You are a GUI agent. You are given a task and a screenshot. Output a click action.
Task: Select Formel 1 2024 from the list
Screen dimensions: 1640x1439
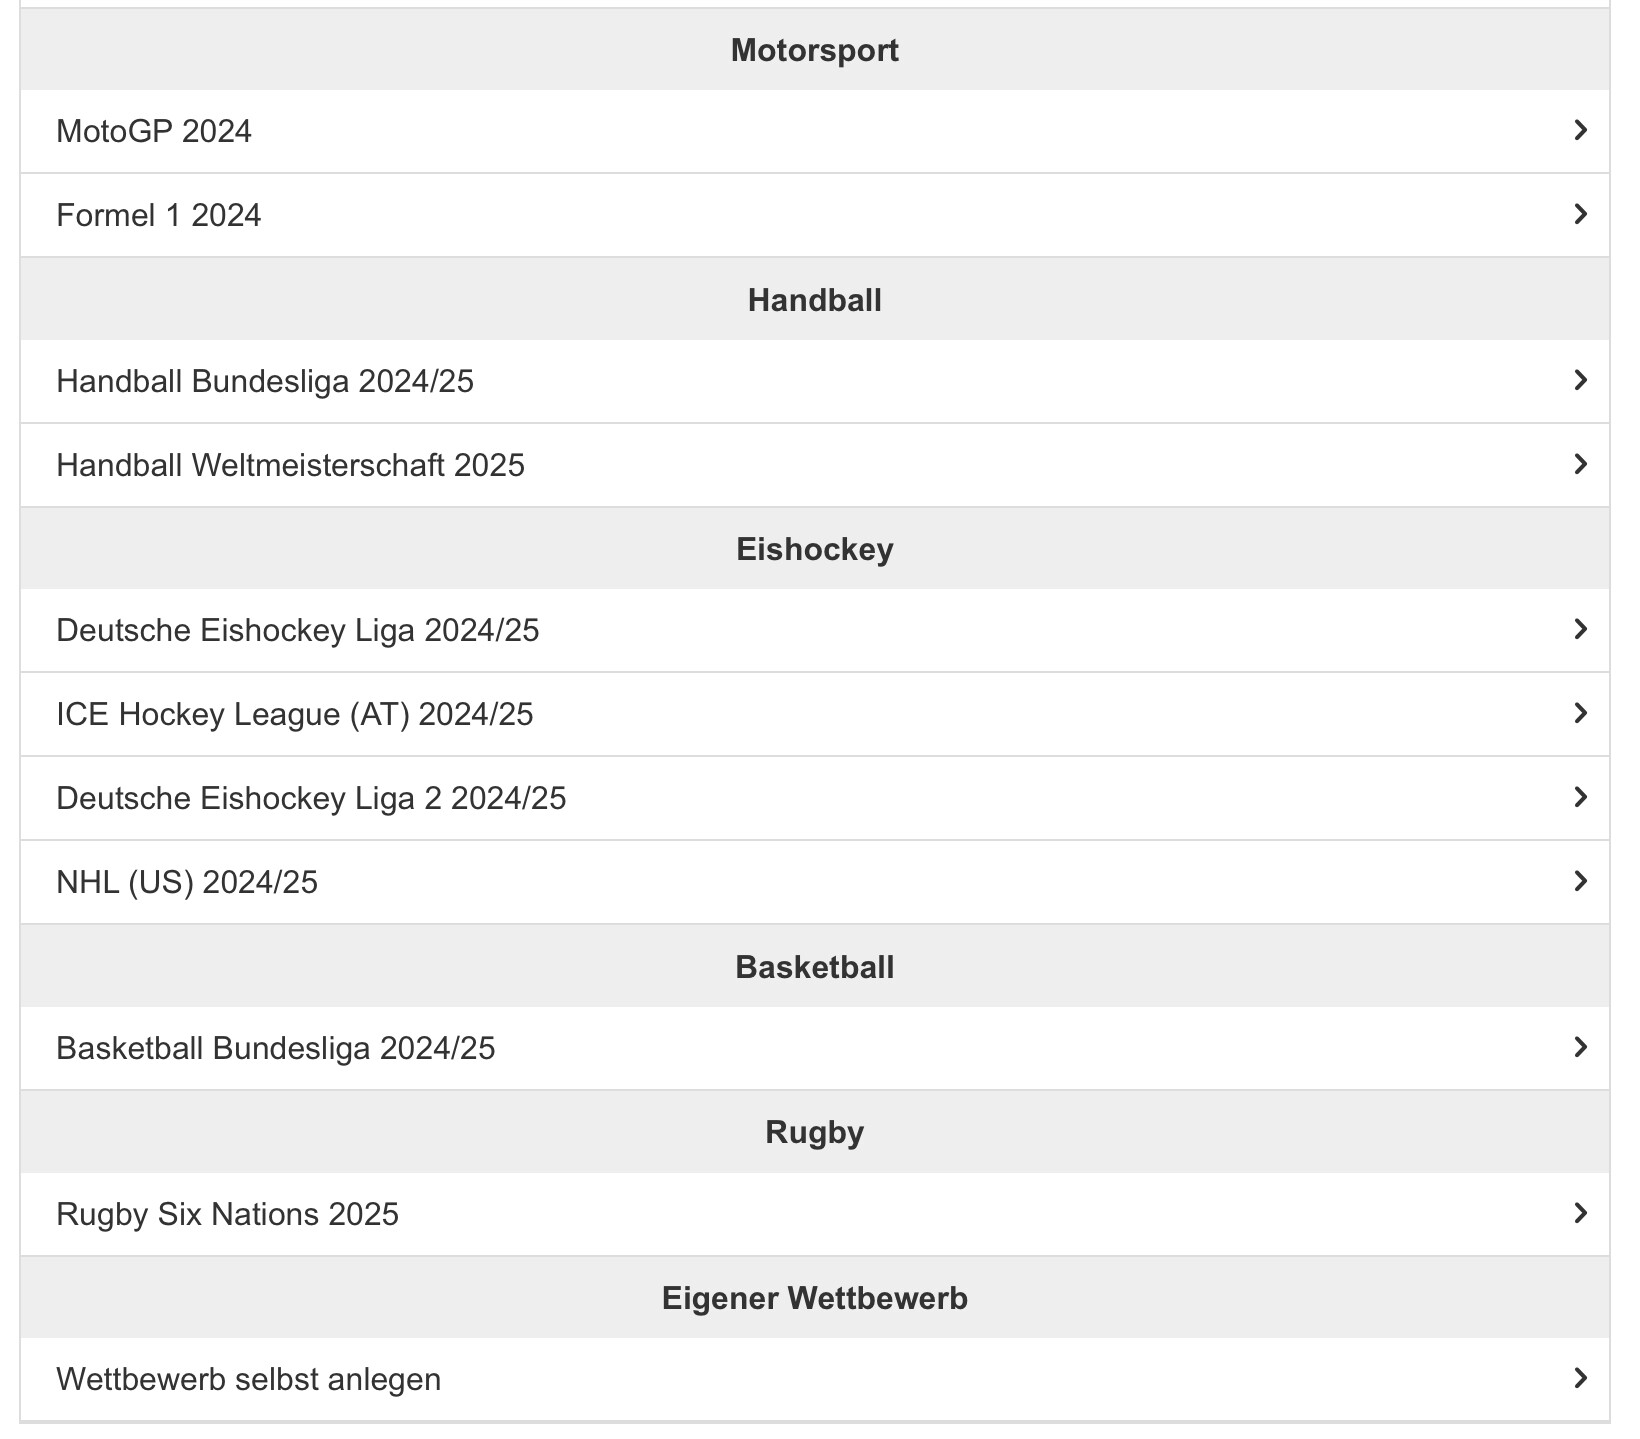click(x=159, y=215)
